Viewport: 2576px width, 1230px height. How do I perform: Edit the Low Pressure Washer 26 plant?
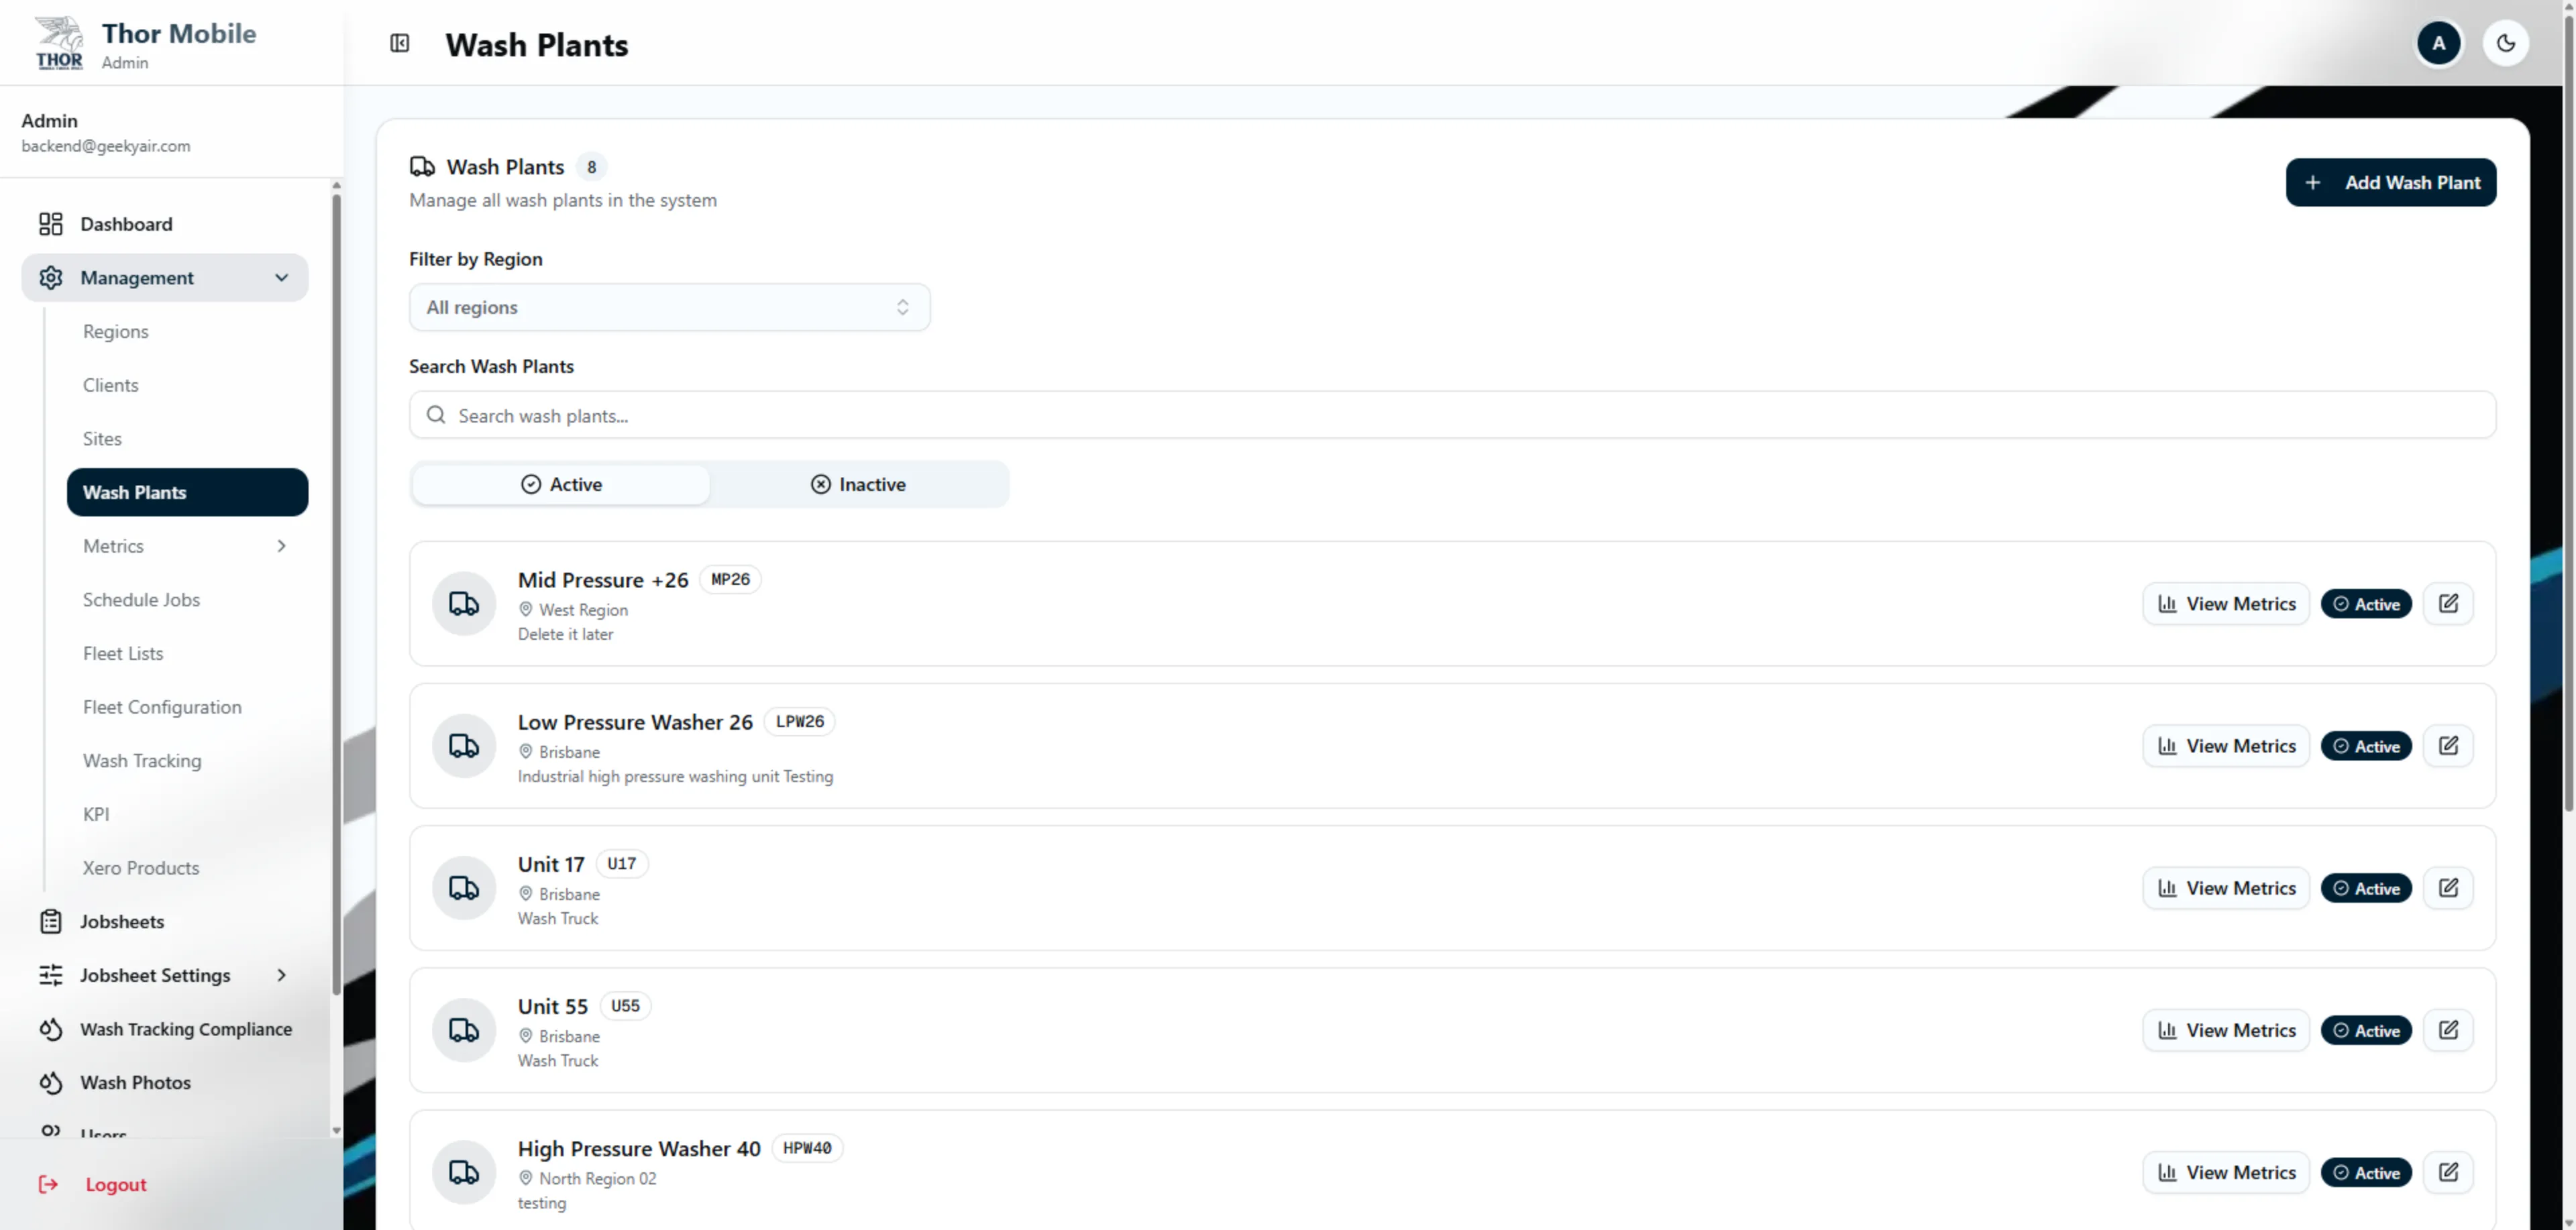pos(2448,746)
